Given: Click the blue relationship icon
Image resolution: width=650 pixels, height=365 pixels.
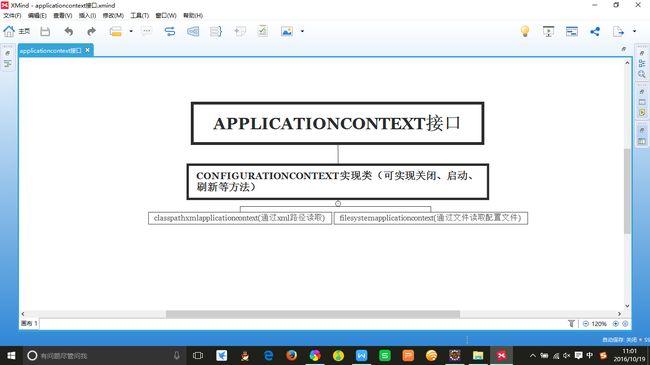Looking at the screenshot, I should point(170,31).
